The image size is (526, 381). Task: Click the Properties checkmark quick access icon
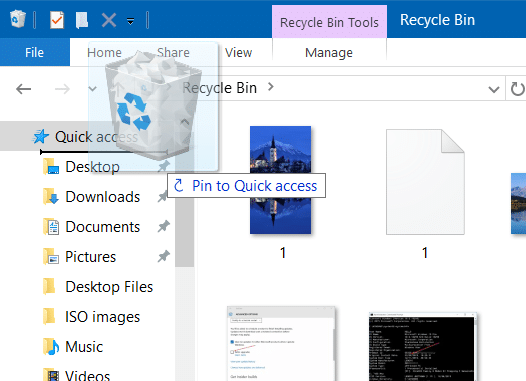pyautogui.click(x=57, y=20)
